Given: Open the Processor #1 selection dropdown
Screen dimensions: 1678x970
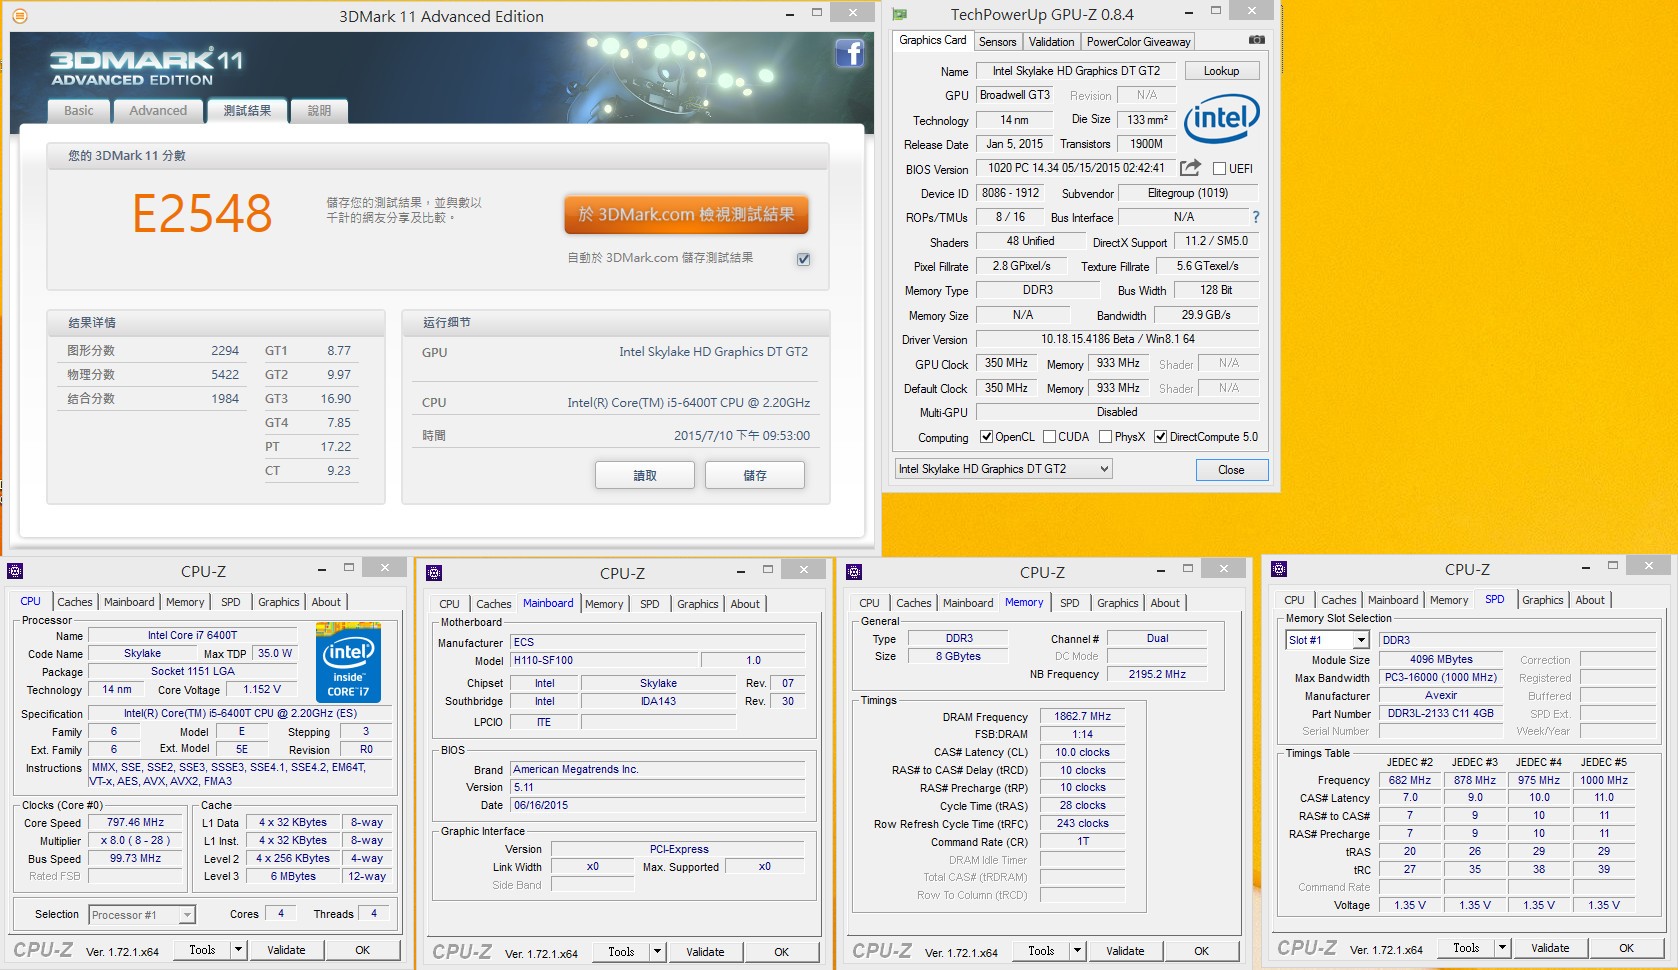Looking at the screenshot, I should pos(142,915).
